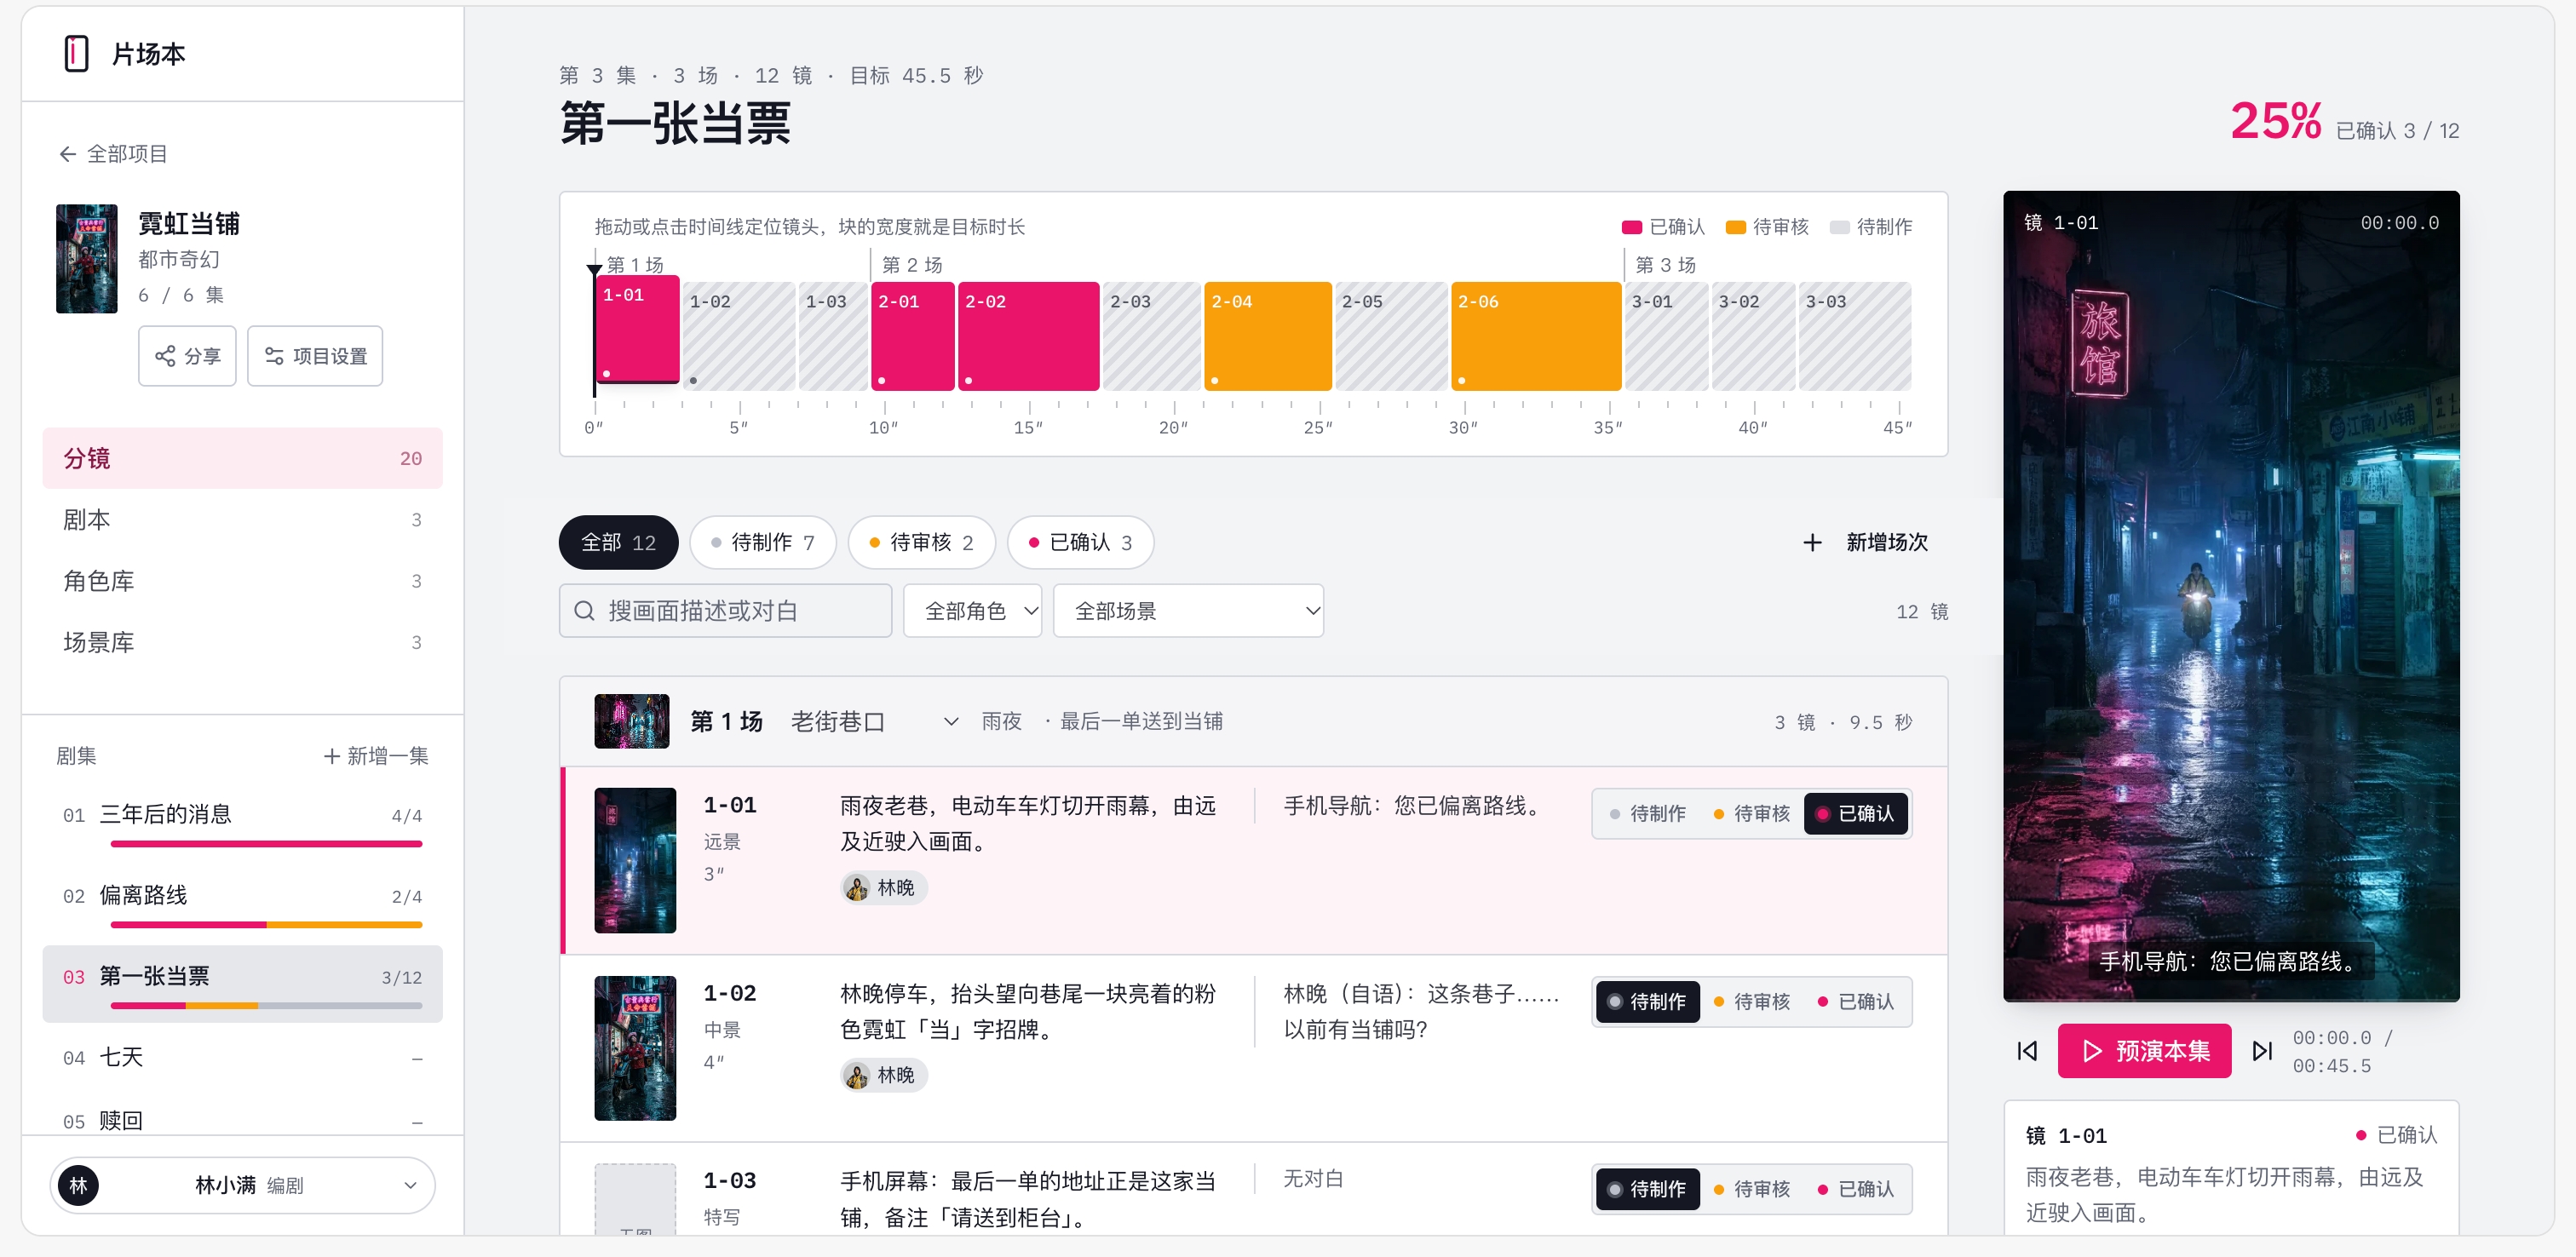
Task: Click 新增一集 link
Action: [x=376, y=756]
